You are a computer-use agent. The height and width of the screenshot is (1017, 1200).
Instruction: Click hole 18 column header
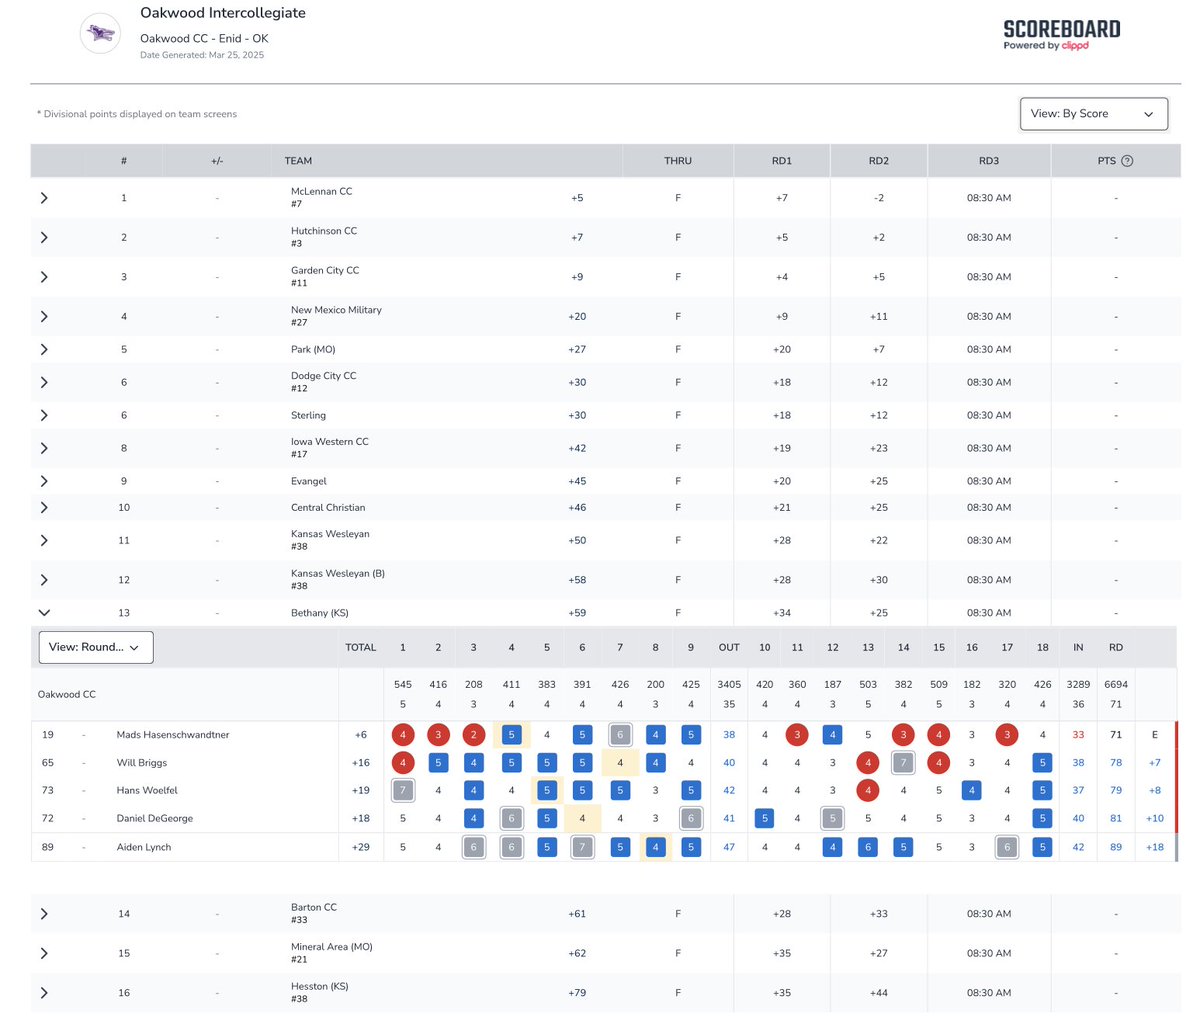(x=1043, y=647)
